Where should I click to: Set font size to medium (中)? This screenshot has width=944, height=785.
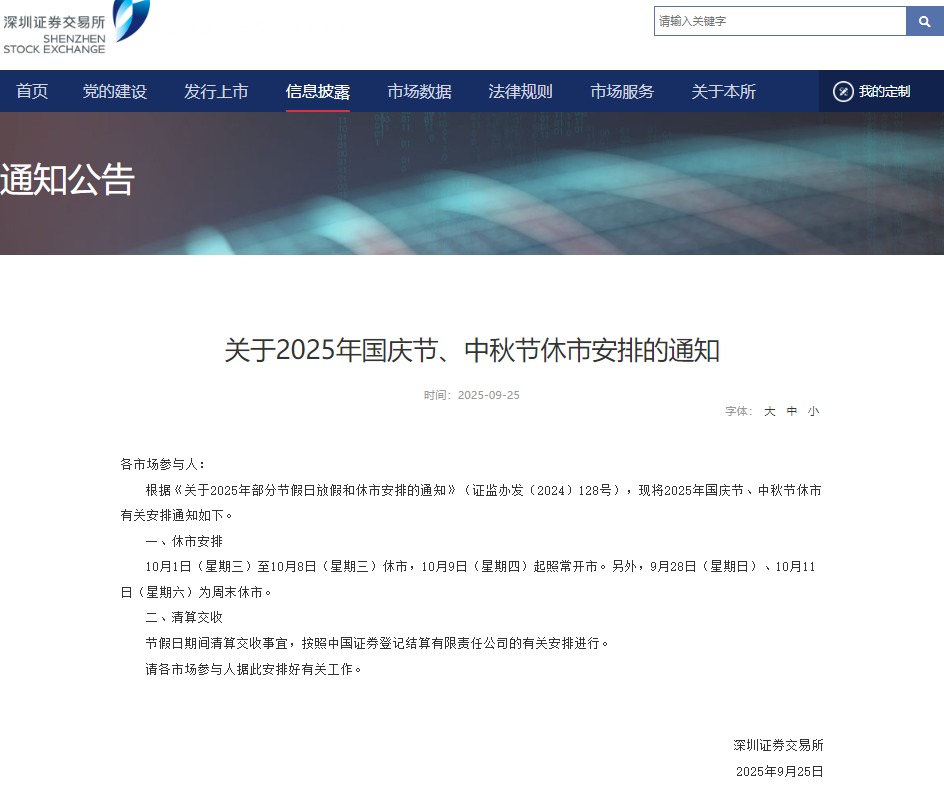792,411
